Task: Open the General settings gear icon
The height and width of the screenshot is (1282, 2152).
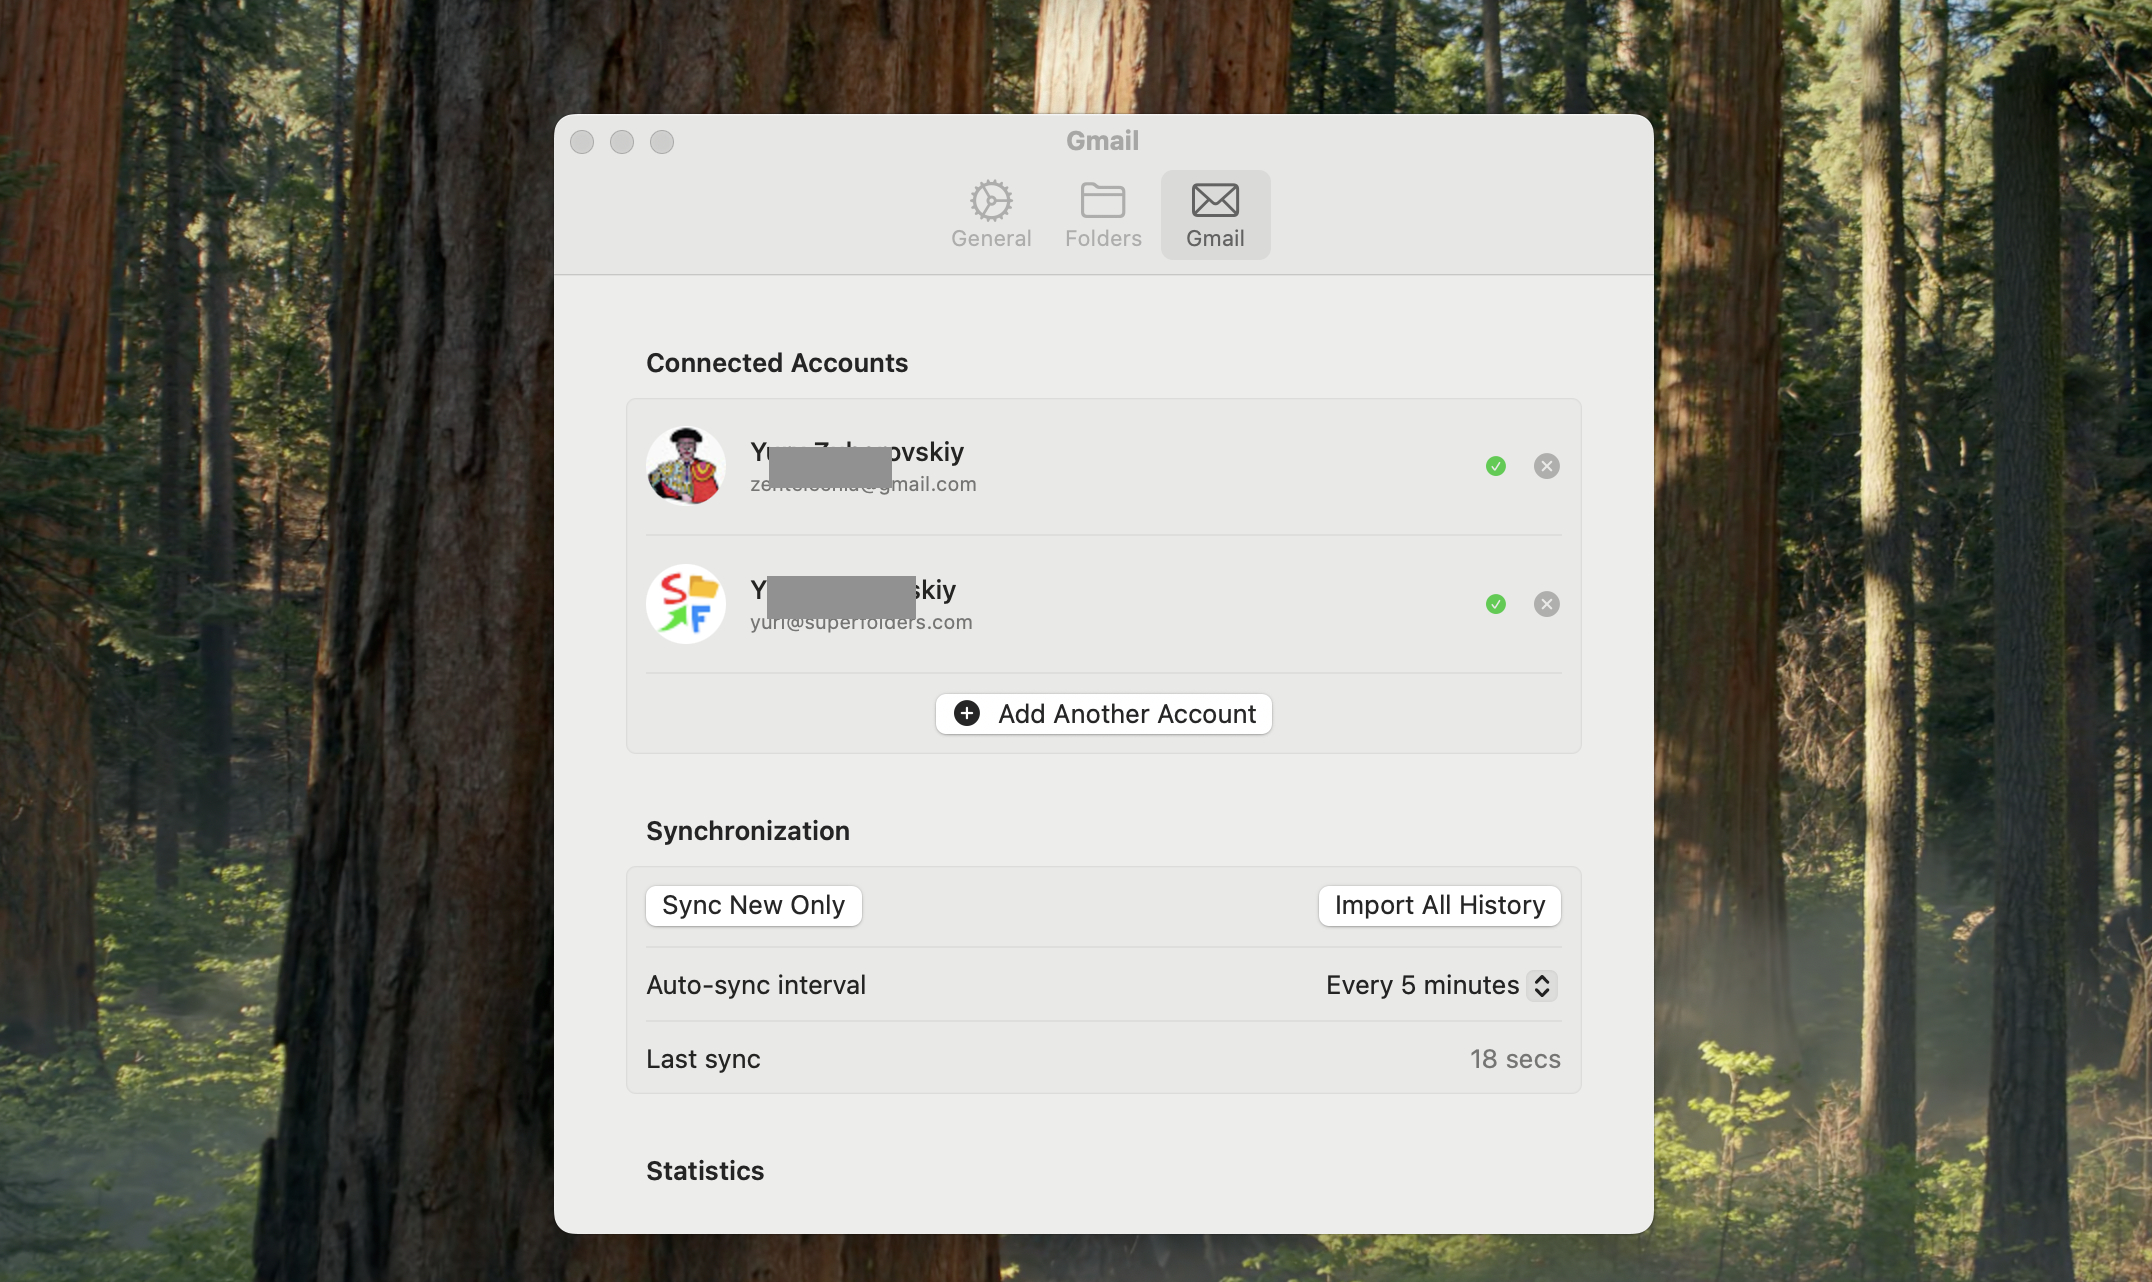Action: pyautogui.click(x=990, y=201)
